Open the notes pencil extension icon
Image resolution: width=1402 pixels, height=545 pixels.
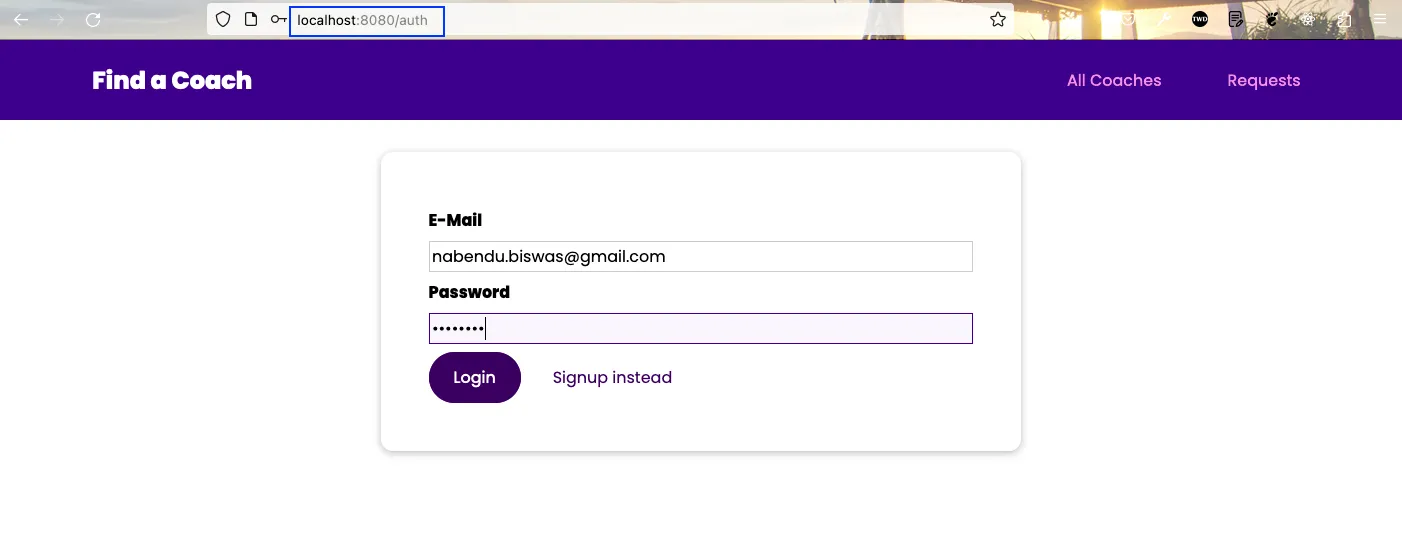point(1236,19)
